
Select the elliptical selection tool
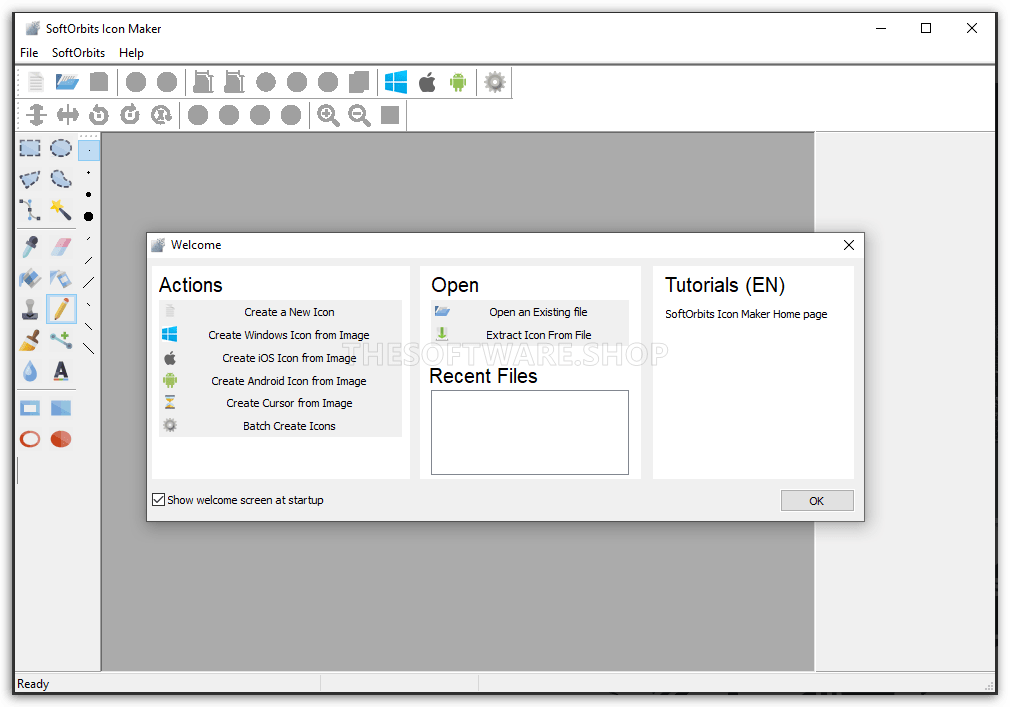(x=61, y=149)
